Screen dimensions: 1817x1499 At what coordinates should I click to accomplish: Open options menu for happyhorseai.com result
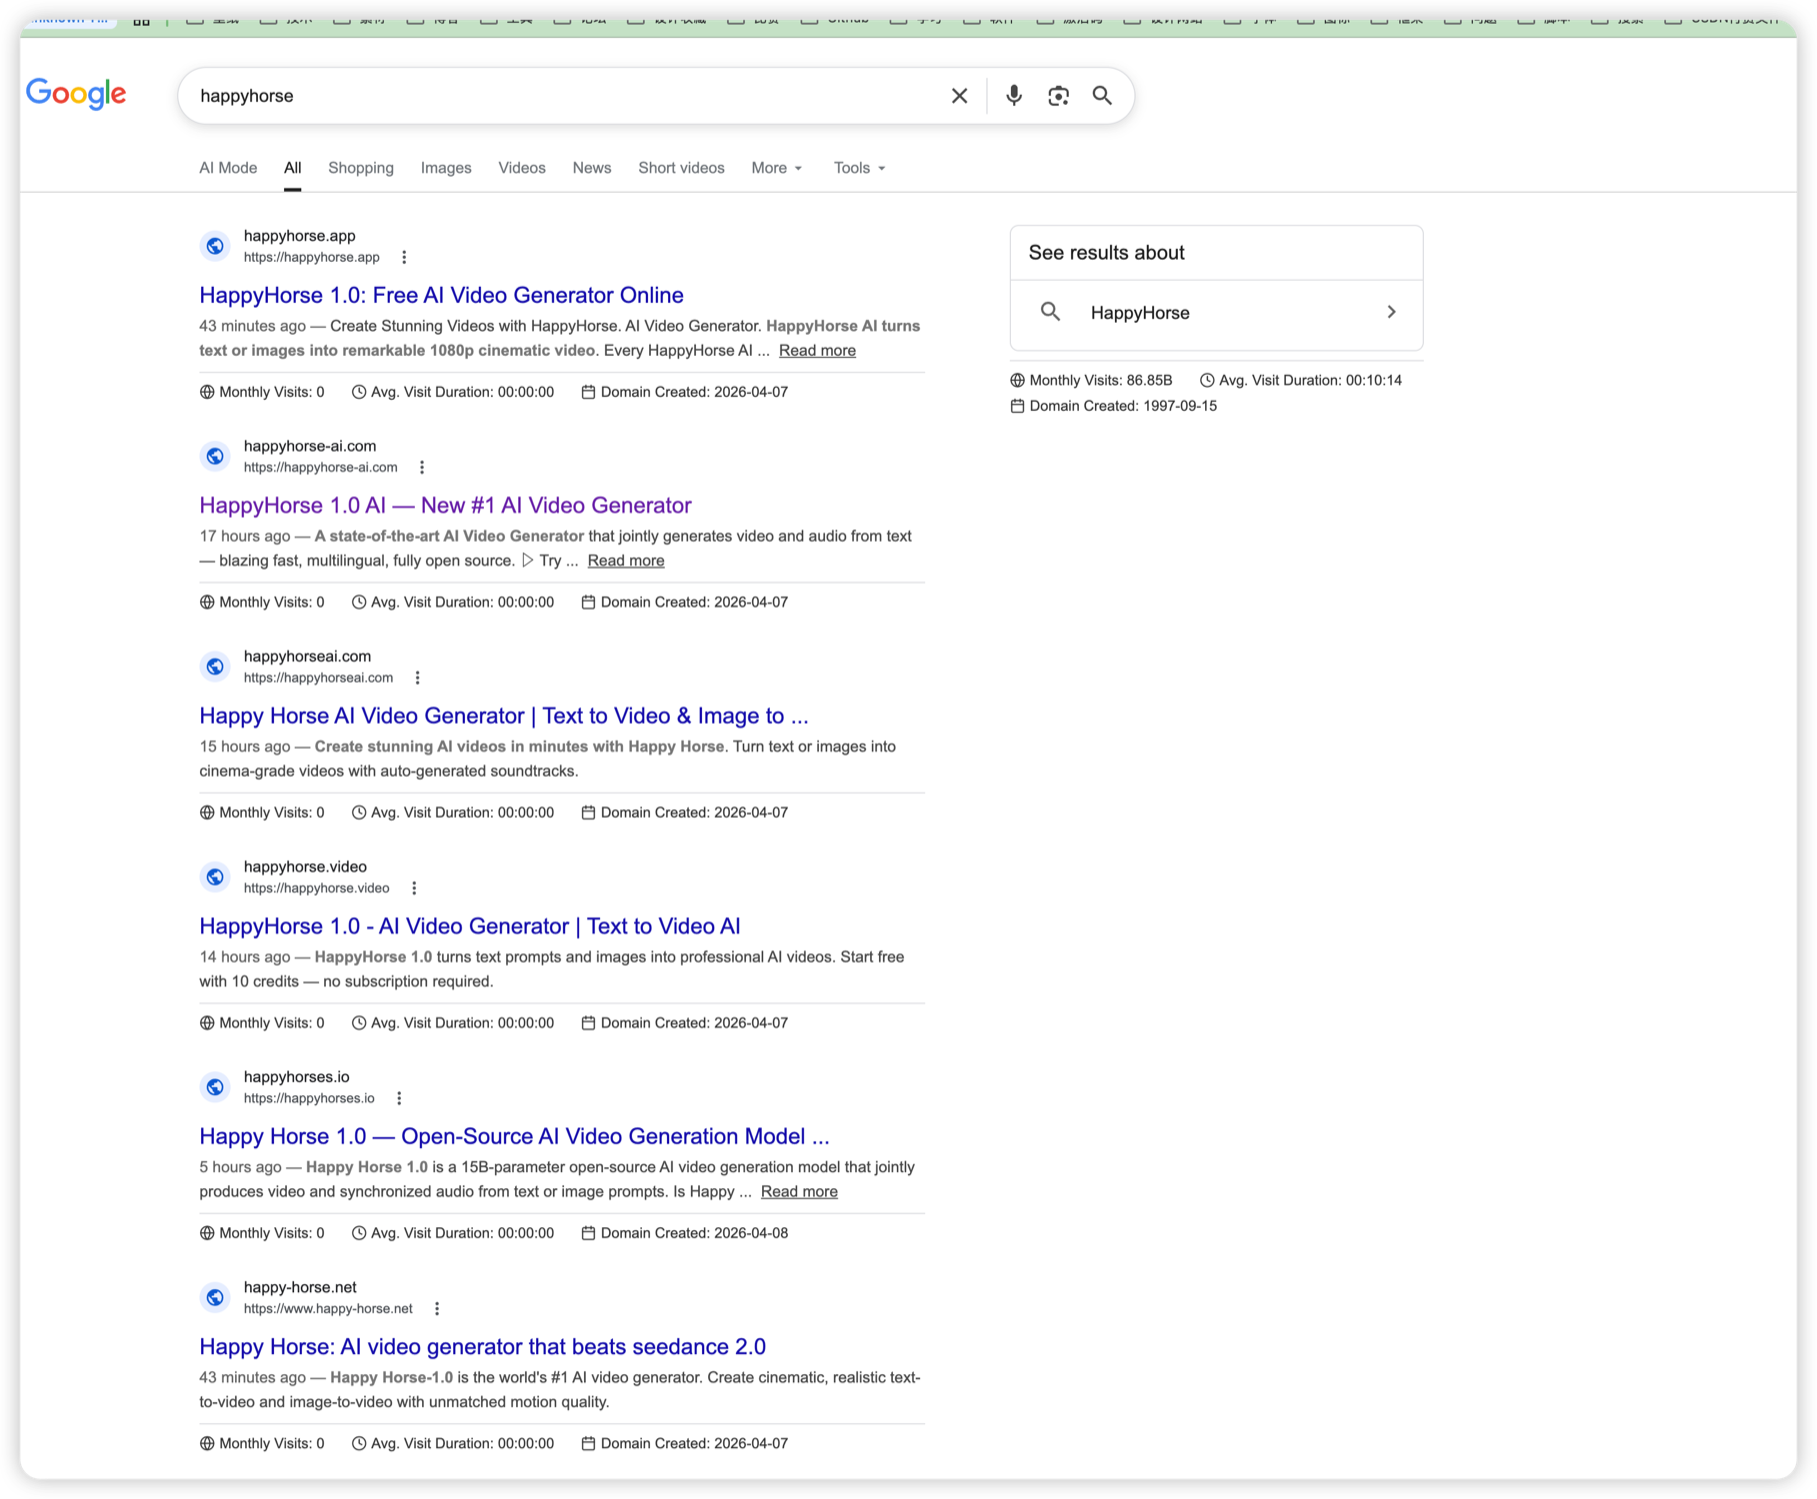pos(418,678)
